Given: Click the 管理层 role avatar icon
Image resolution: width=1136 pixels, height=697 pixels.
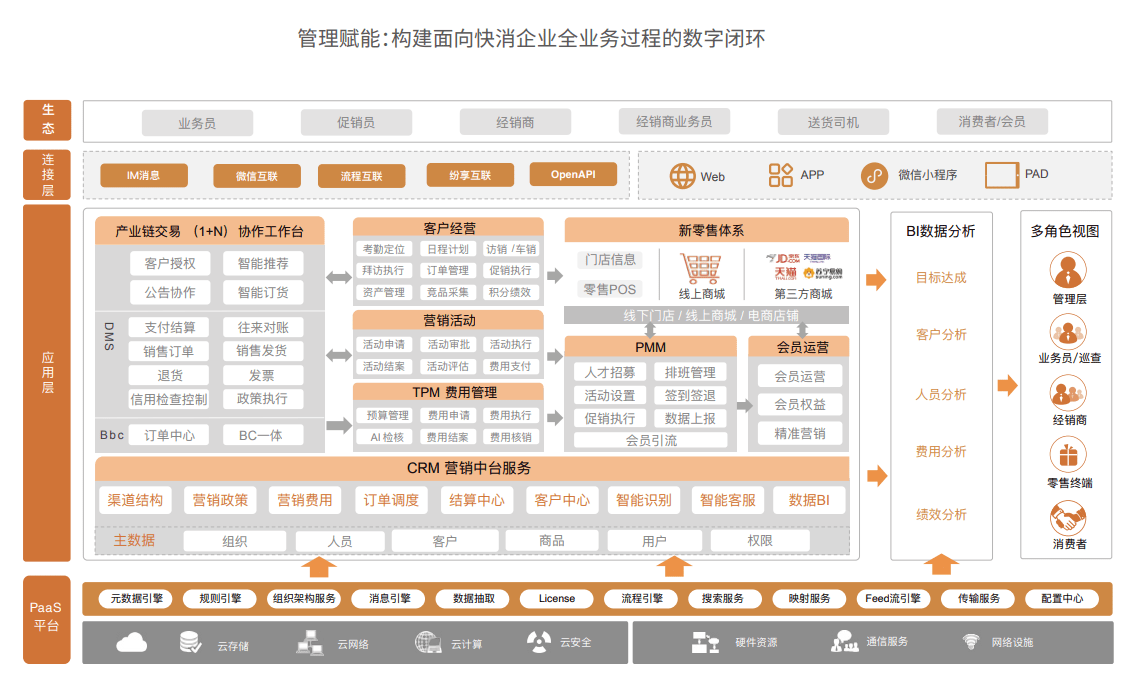Looking at the screenshot, I should [x=1068, y=270].
